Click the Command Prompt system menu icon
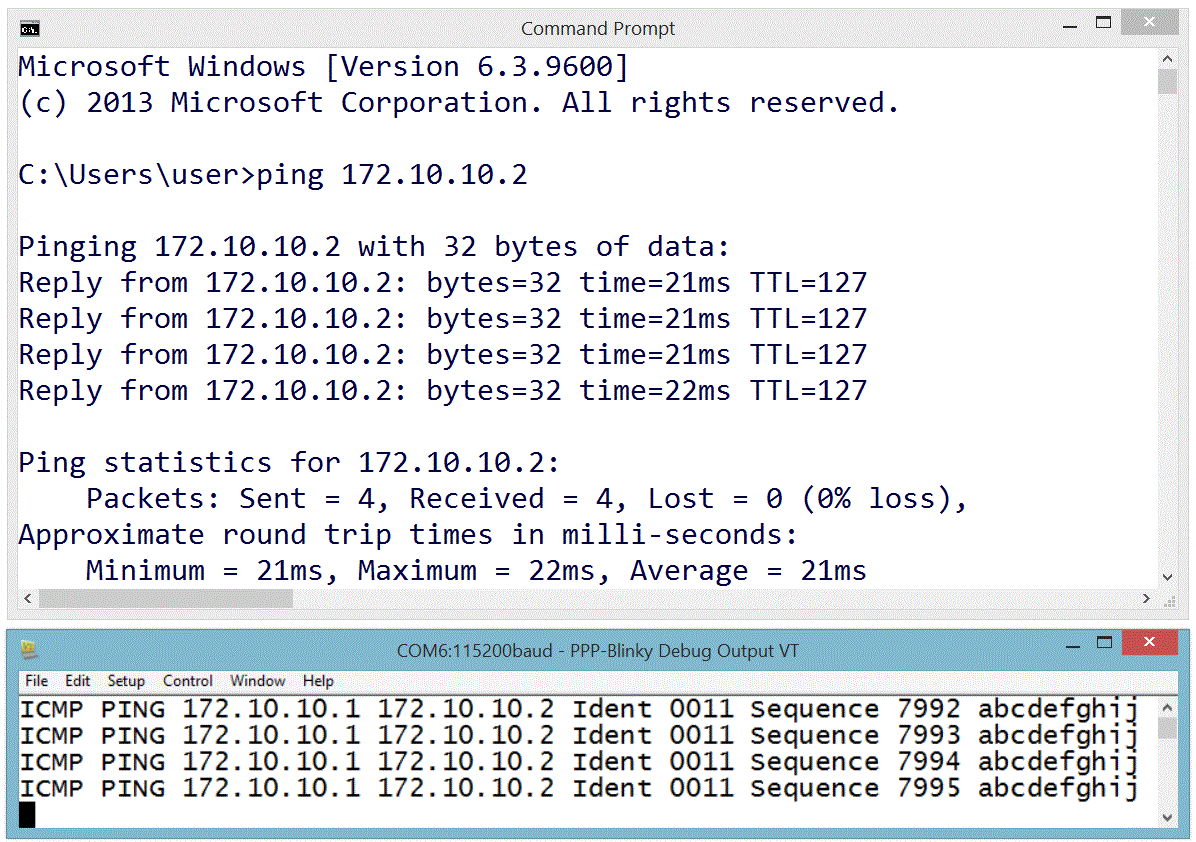 click(30, 28)
